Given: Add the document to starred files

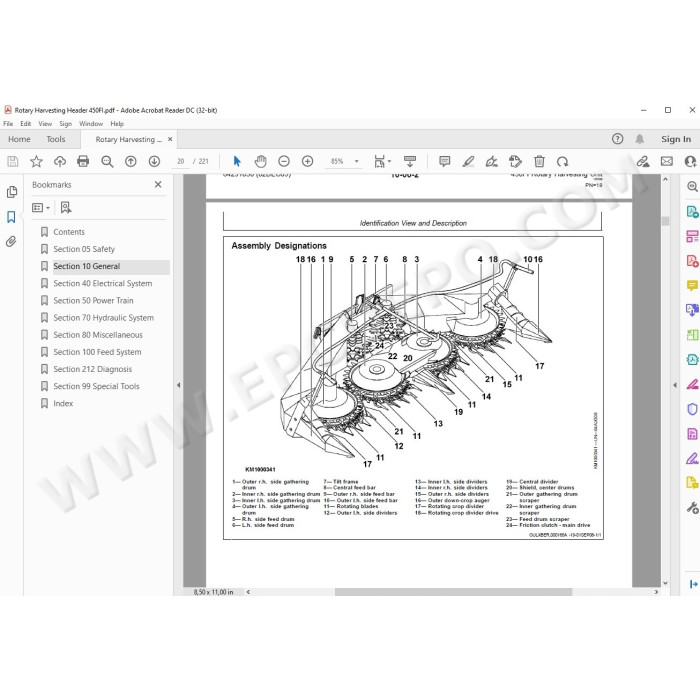Looking at the screenshot, I should pos(36,161).
